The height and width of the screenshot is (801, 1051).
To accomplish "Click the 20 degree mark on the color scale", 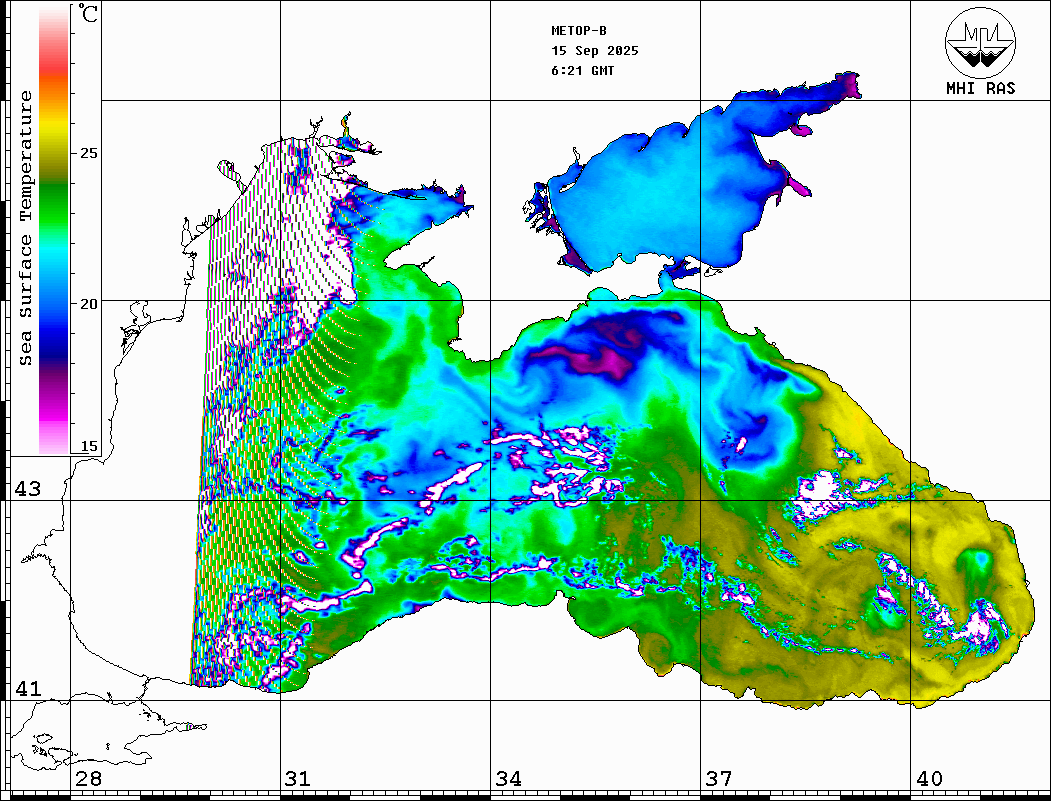I will 89,303.
